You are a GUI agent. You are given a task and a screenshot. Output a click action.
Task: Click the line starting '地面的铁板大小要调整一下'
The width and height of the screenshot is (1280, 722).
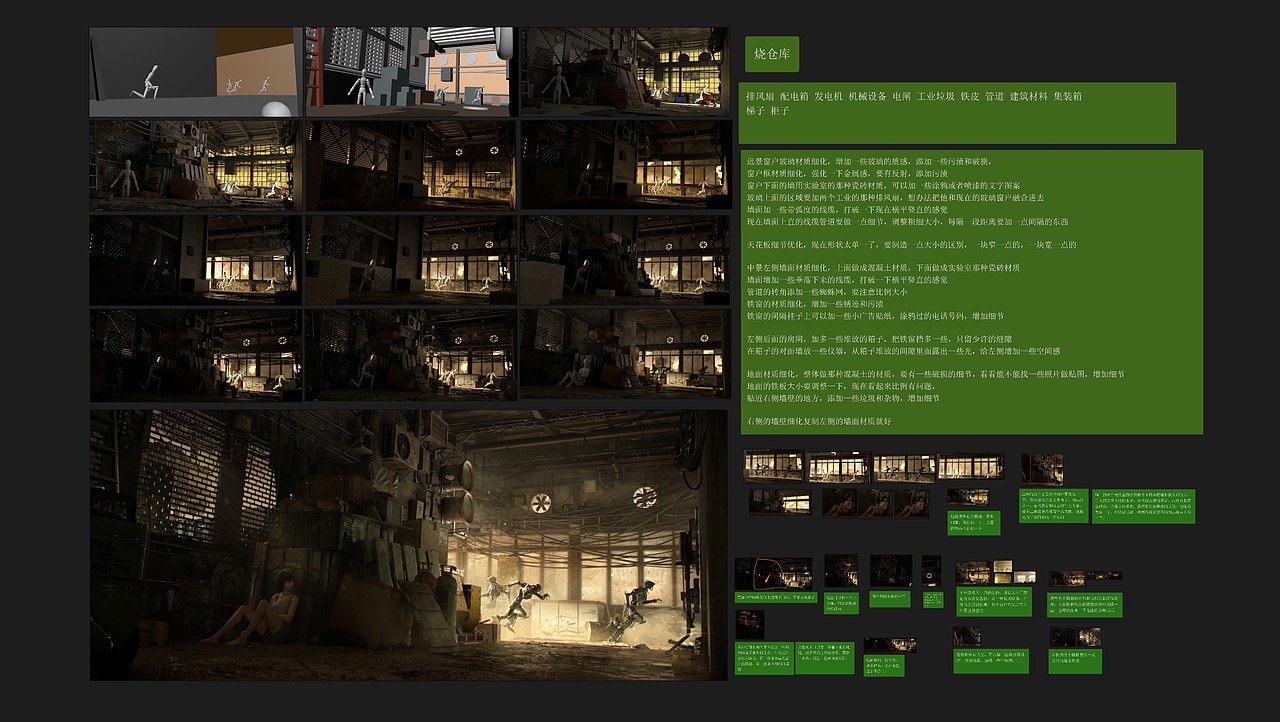point(841,386)
